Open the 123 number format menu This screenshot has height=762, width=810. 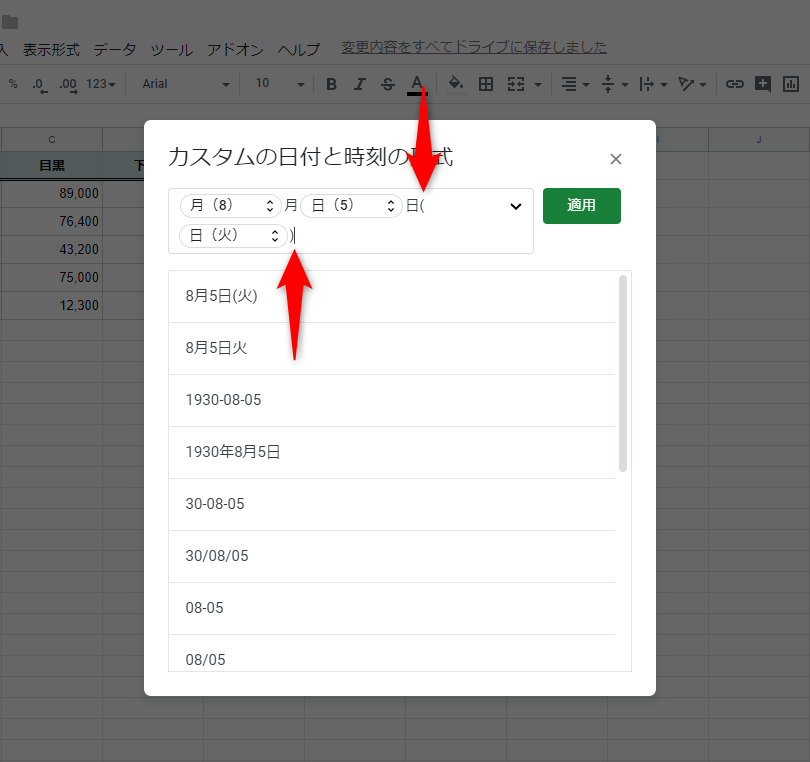[101, 84]
